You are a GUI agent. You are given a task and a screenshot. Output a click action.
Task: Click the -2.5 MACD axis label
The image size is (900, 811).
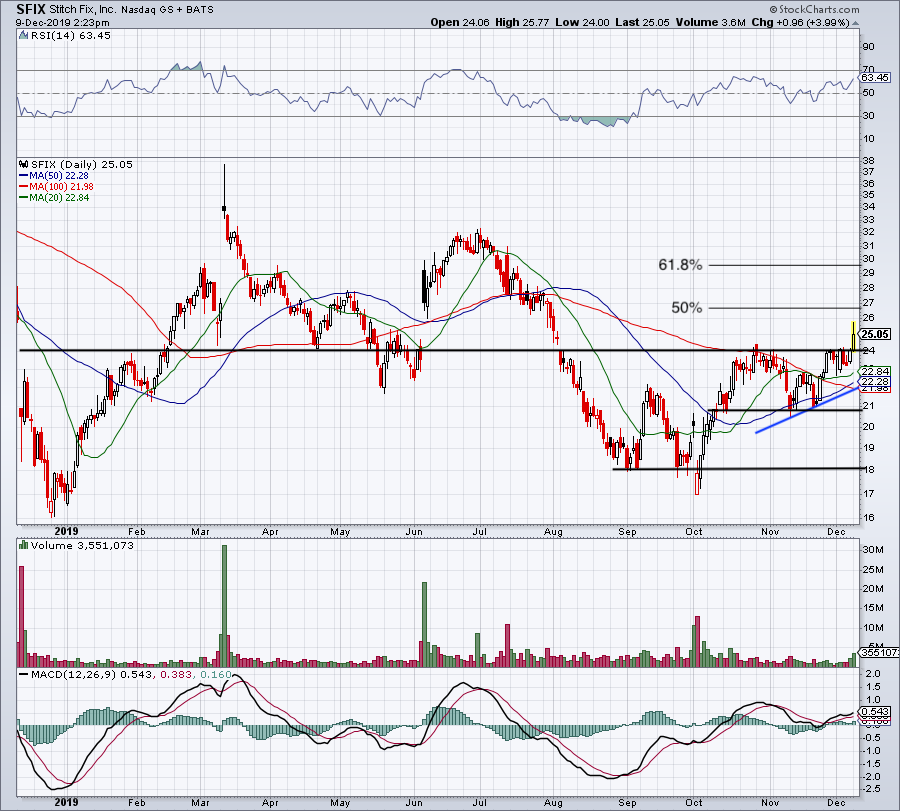[x=871, y=789]
